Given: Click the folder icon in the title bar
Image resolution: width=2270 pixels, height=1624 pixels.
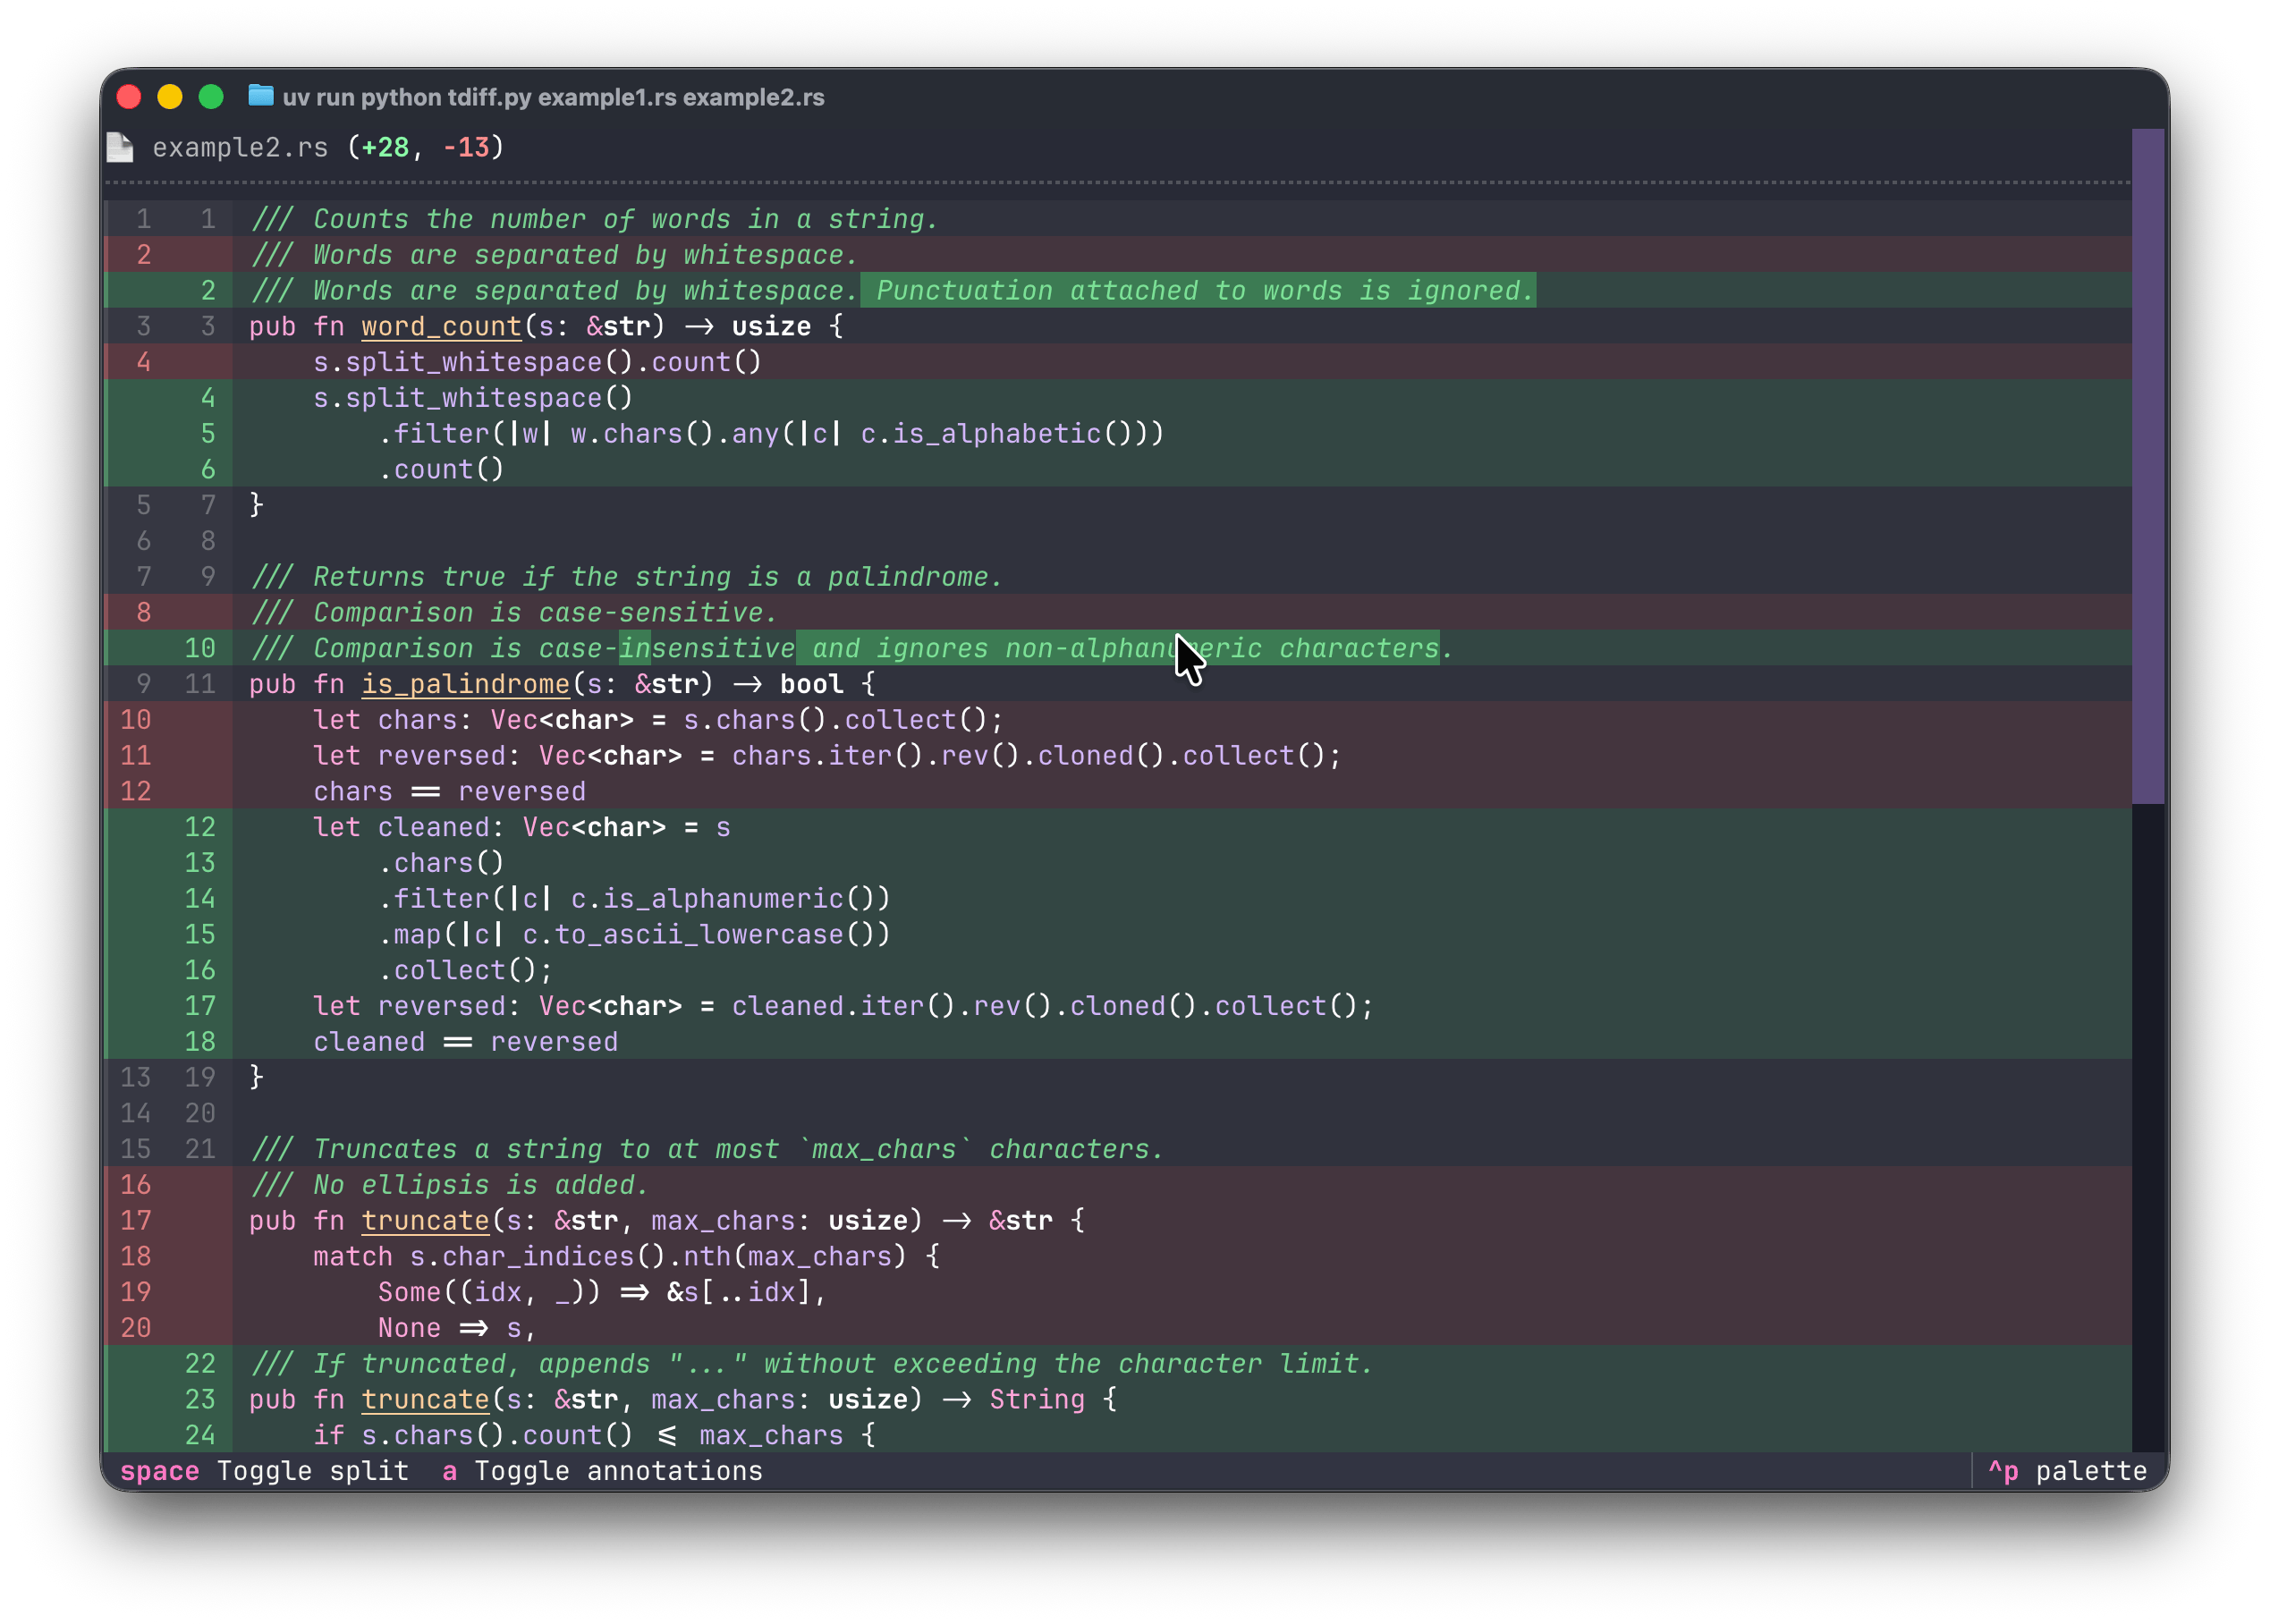Looking at the screenshot, I should [x=261, y=96].
